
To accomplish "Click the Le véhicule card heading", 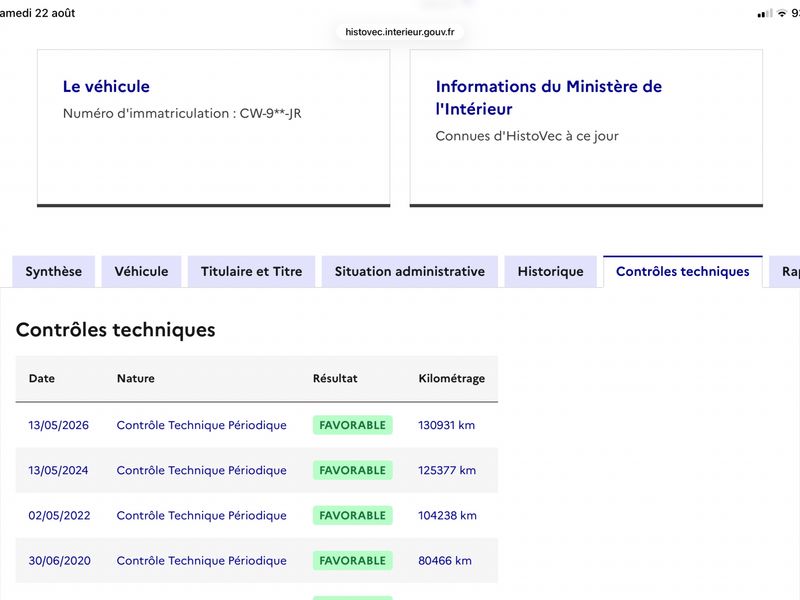I will click(x=106, y=86).
